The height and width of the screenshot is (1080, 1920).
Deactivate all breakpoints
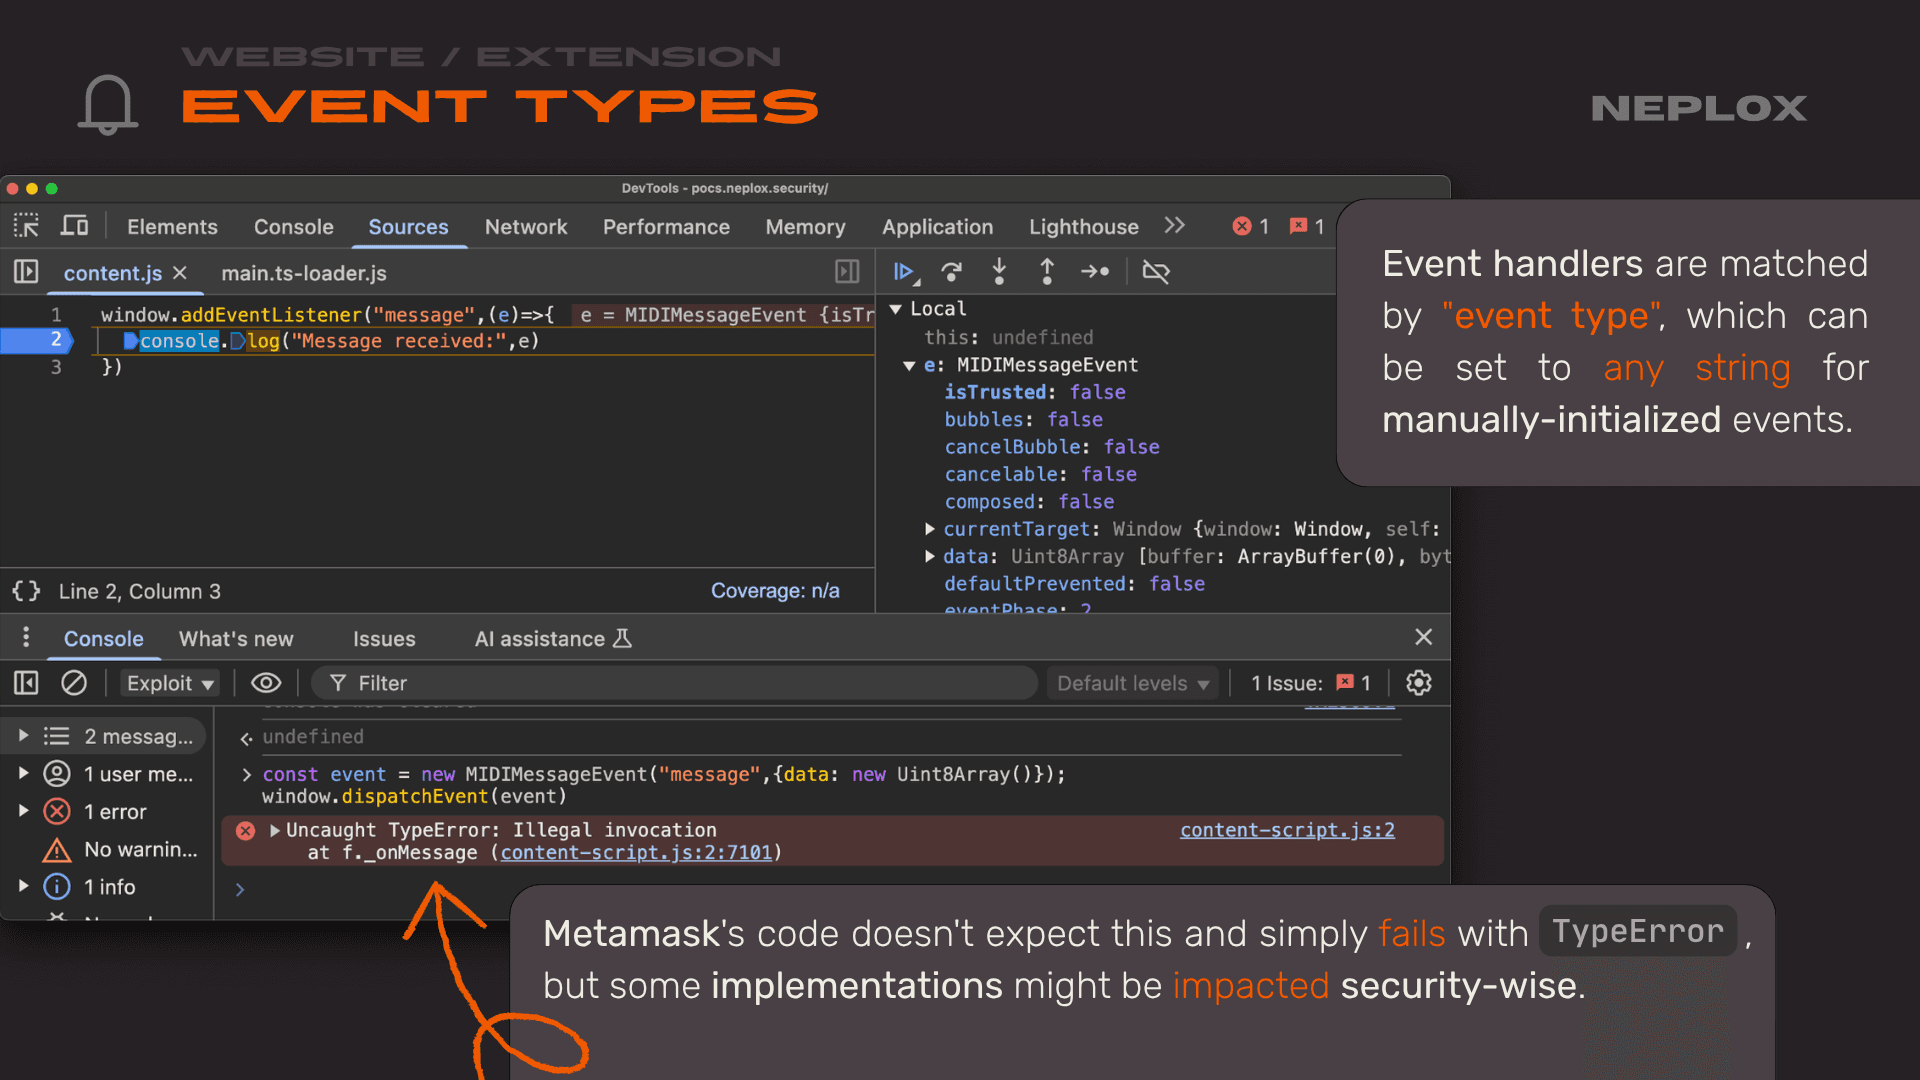coord(1157,271)
